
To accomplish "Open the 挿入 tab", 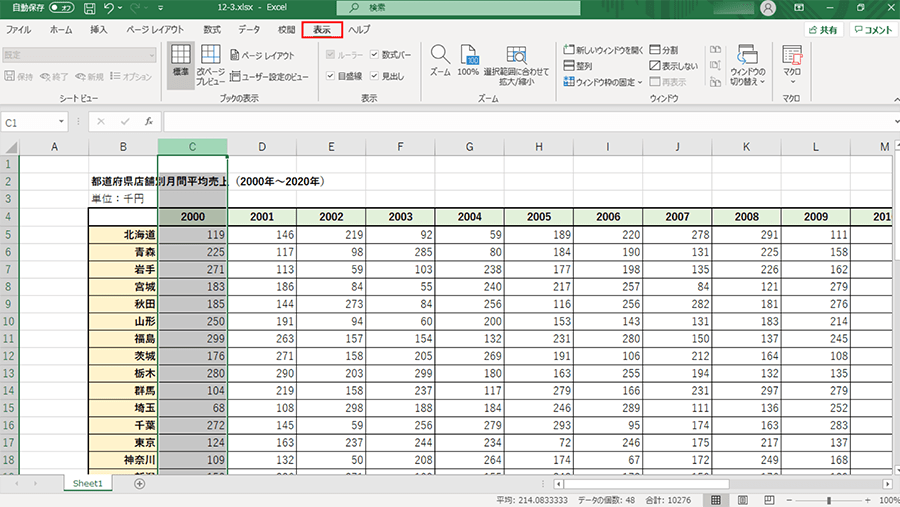I will (x=99, y=30).
